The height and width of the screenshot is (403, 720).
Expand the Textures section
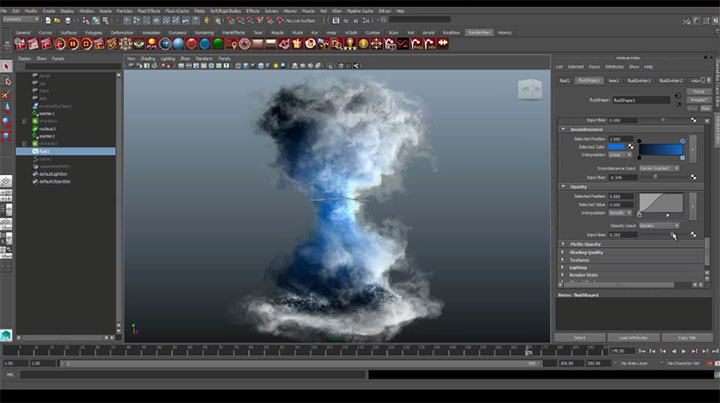563,260
